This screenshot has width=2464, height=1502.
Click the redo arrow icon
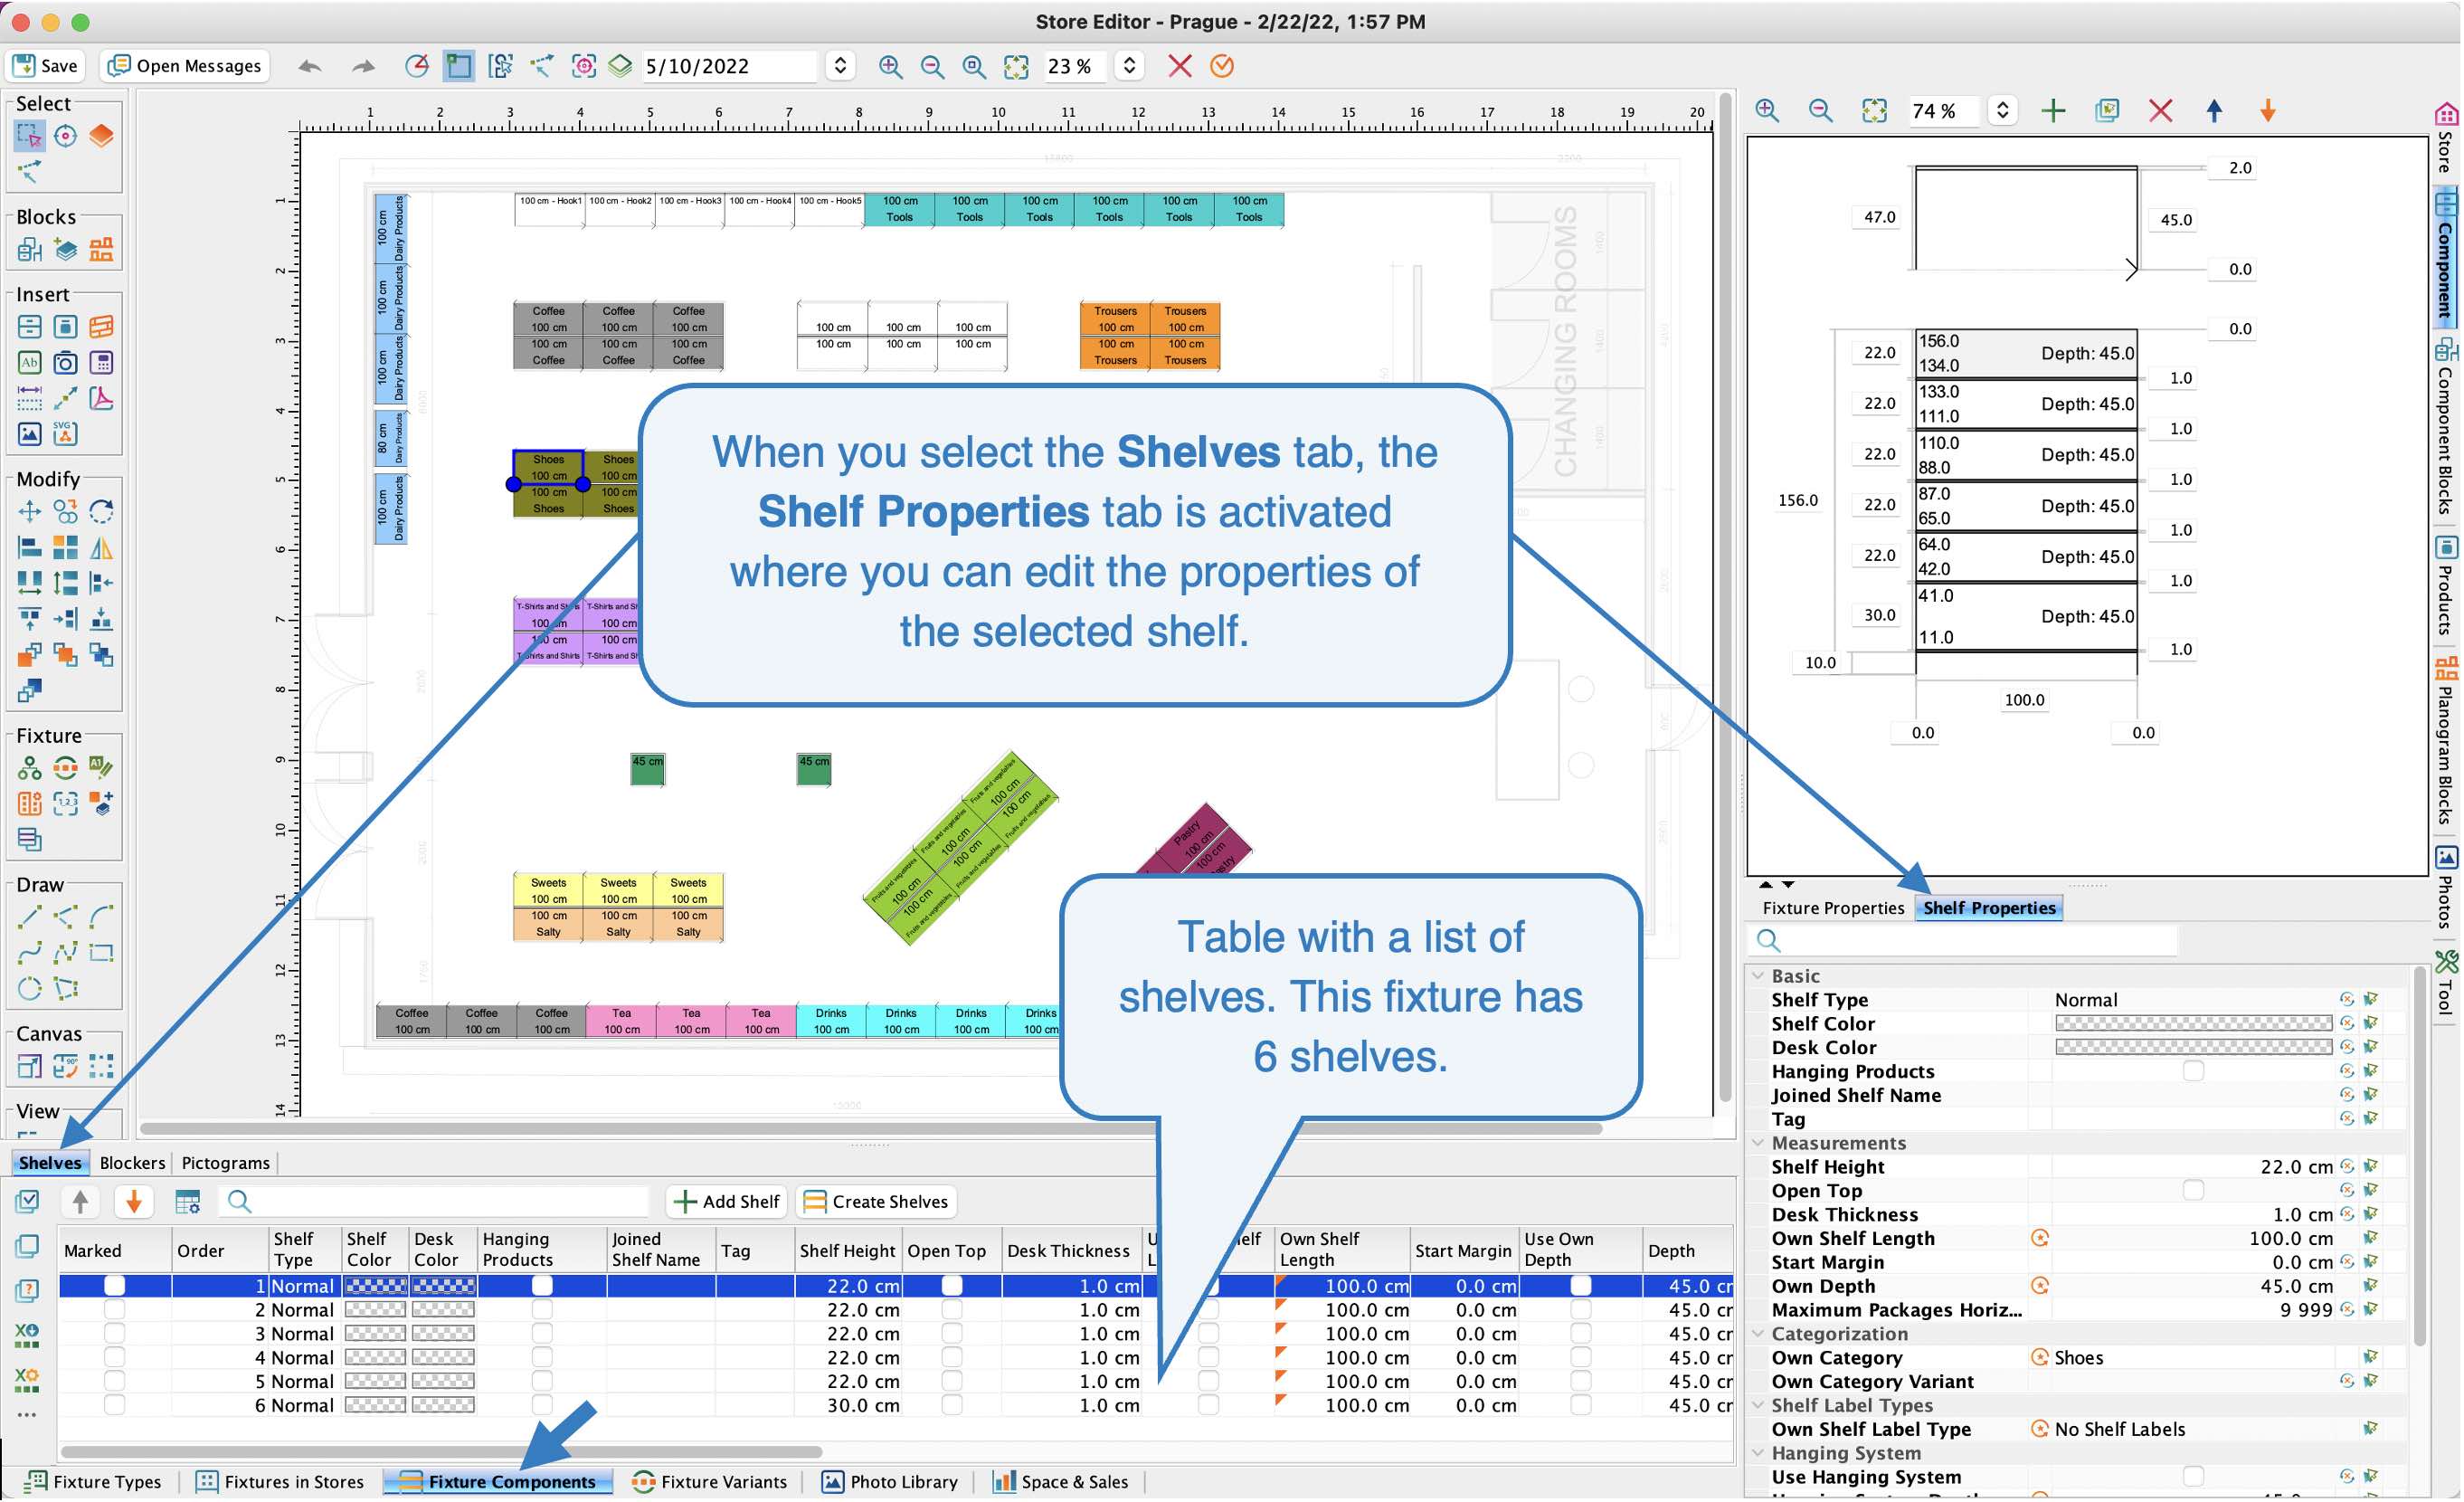click(363, 66)
